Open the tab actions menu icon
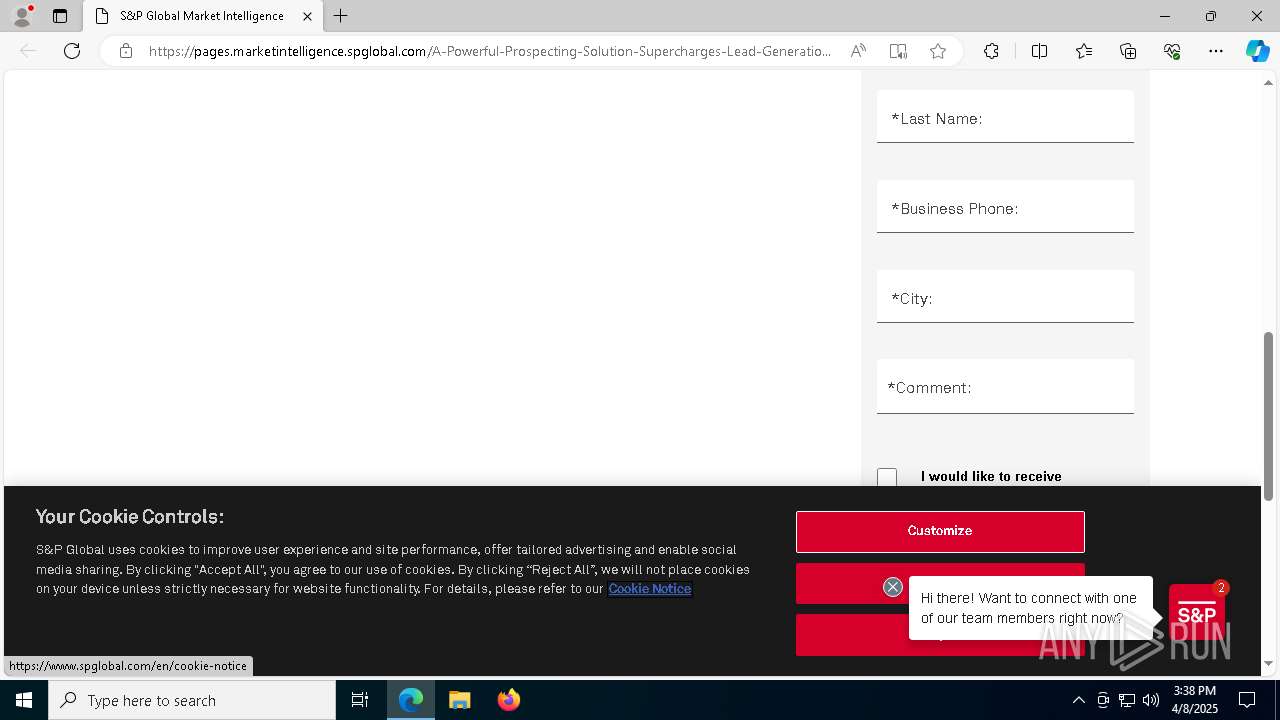 (x=60, y=16)
